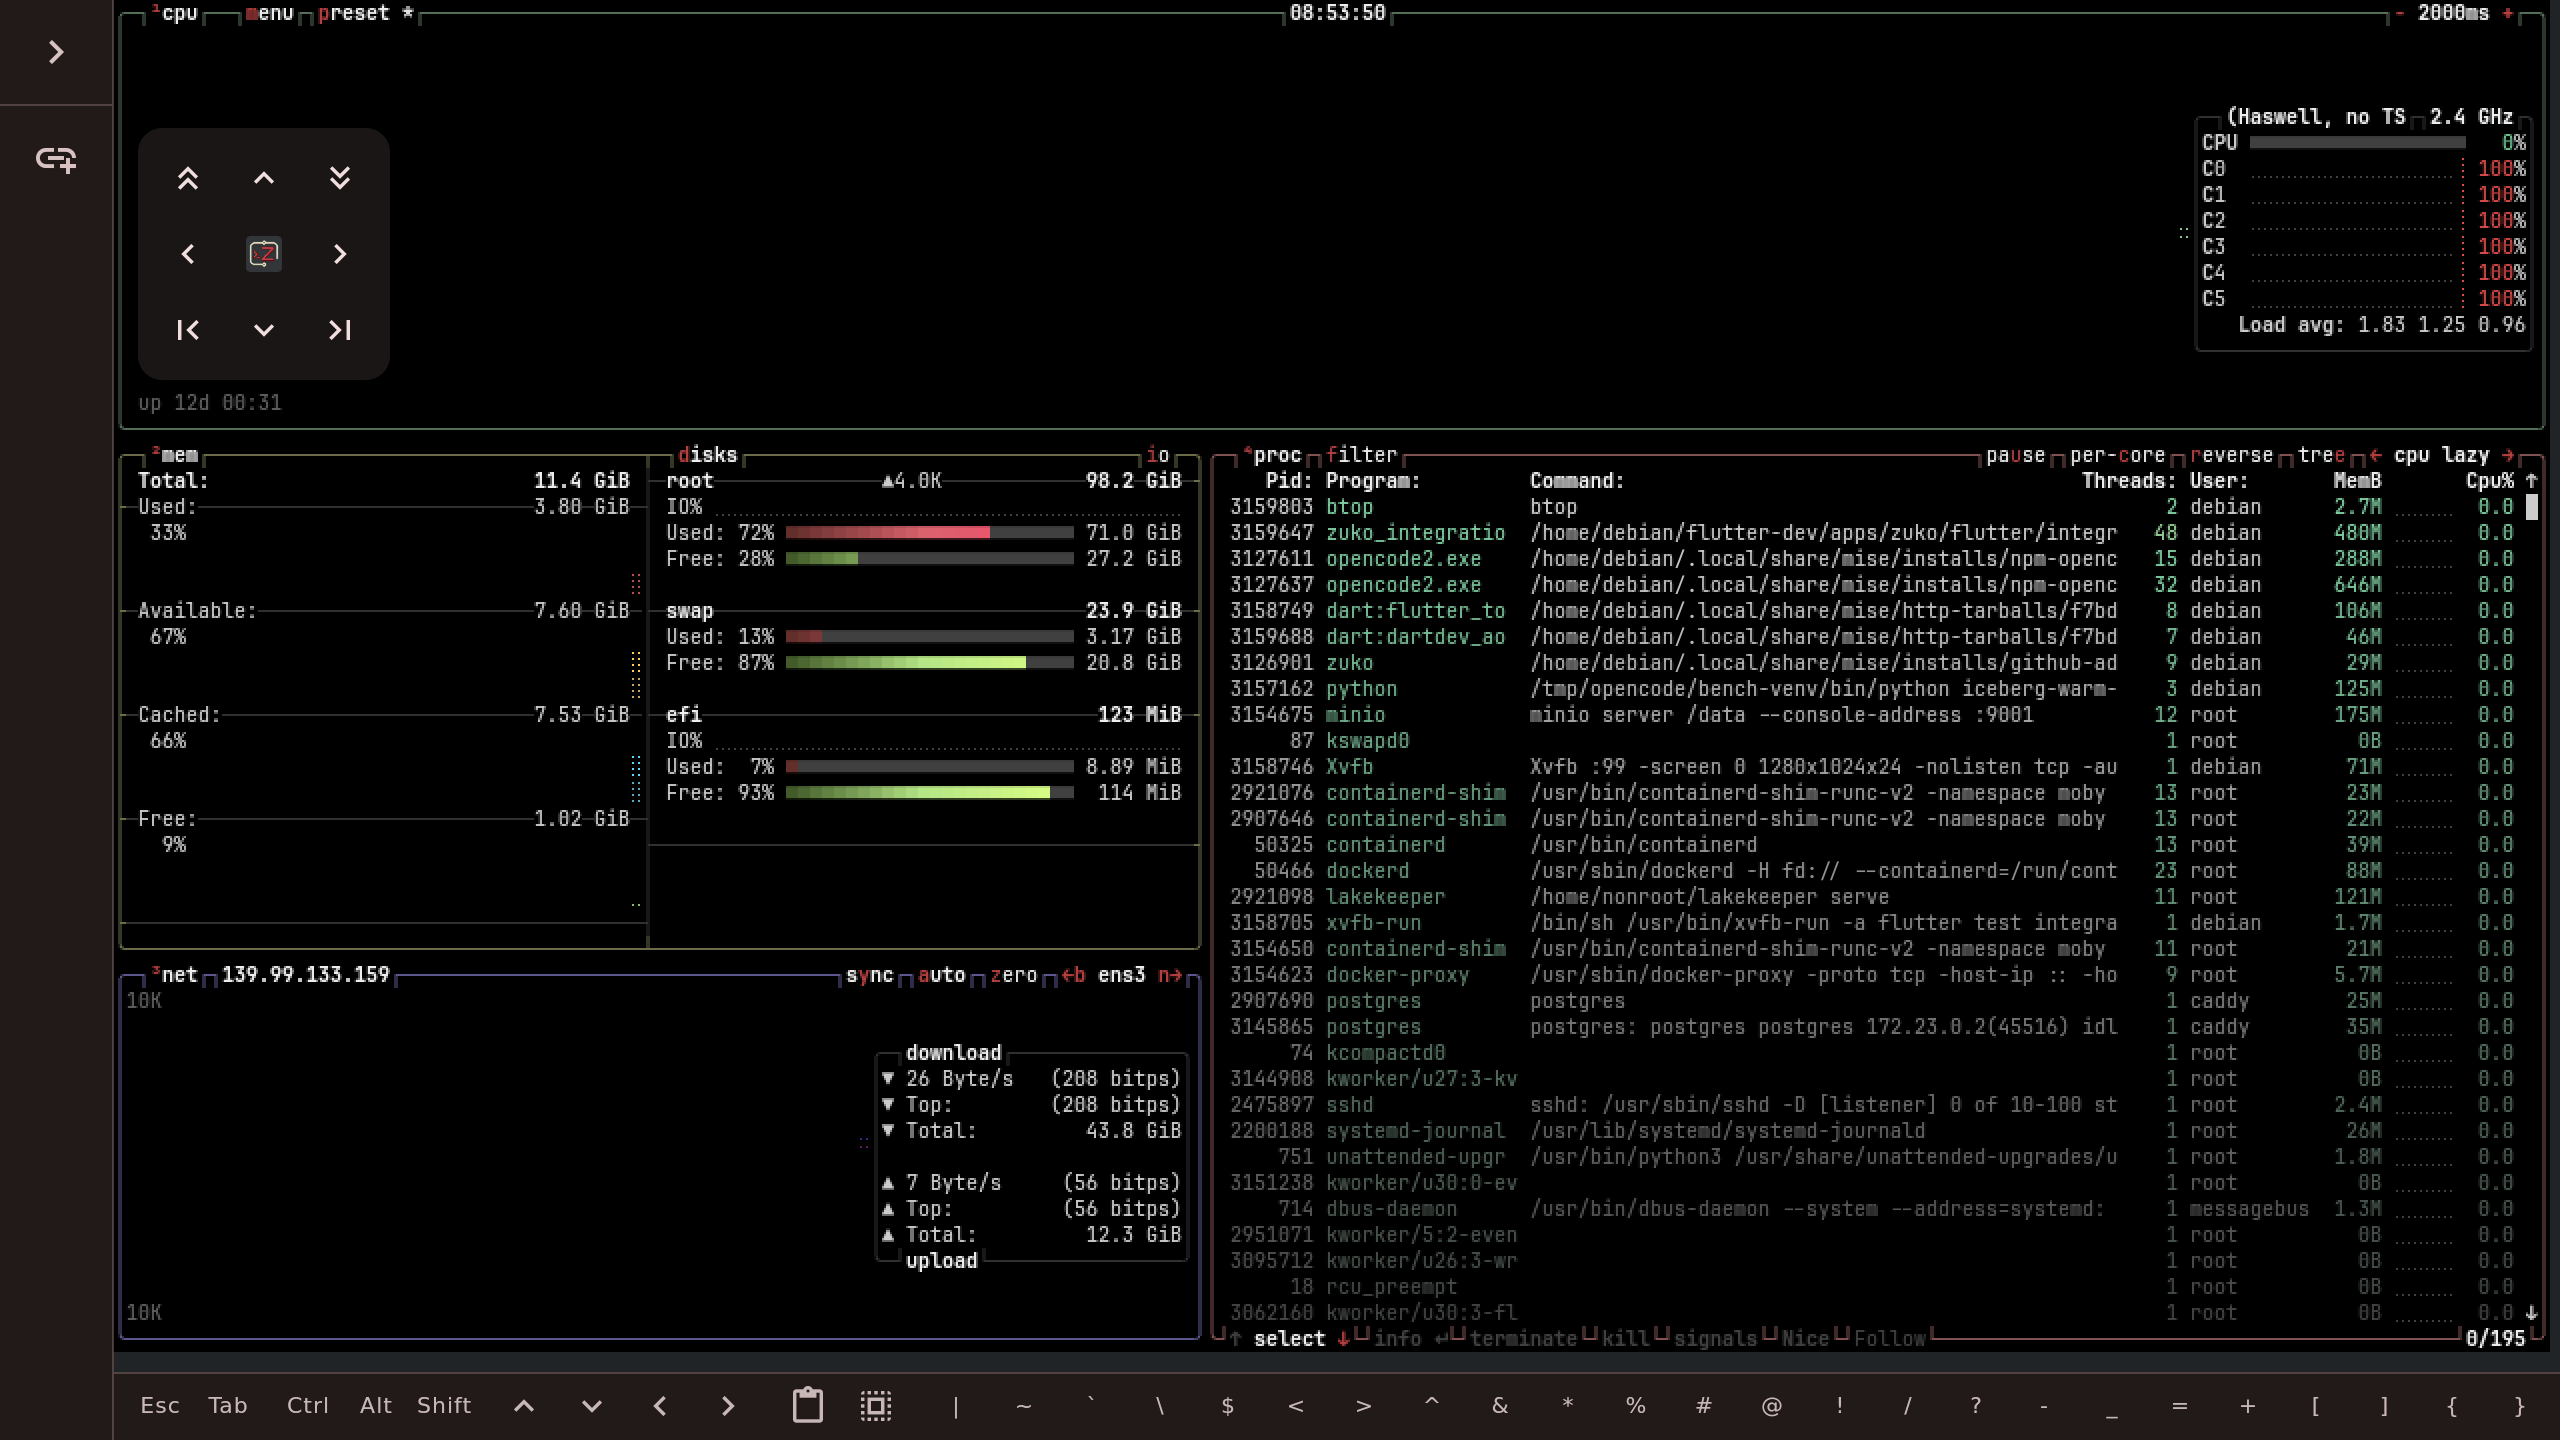The width and height of the screenshot is (2560, 1440).
Task: Tap the left arrow in navigation pad
Action: click(x=188, y=254)
